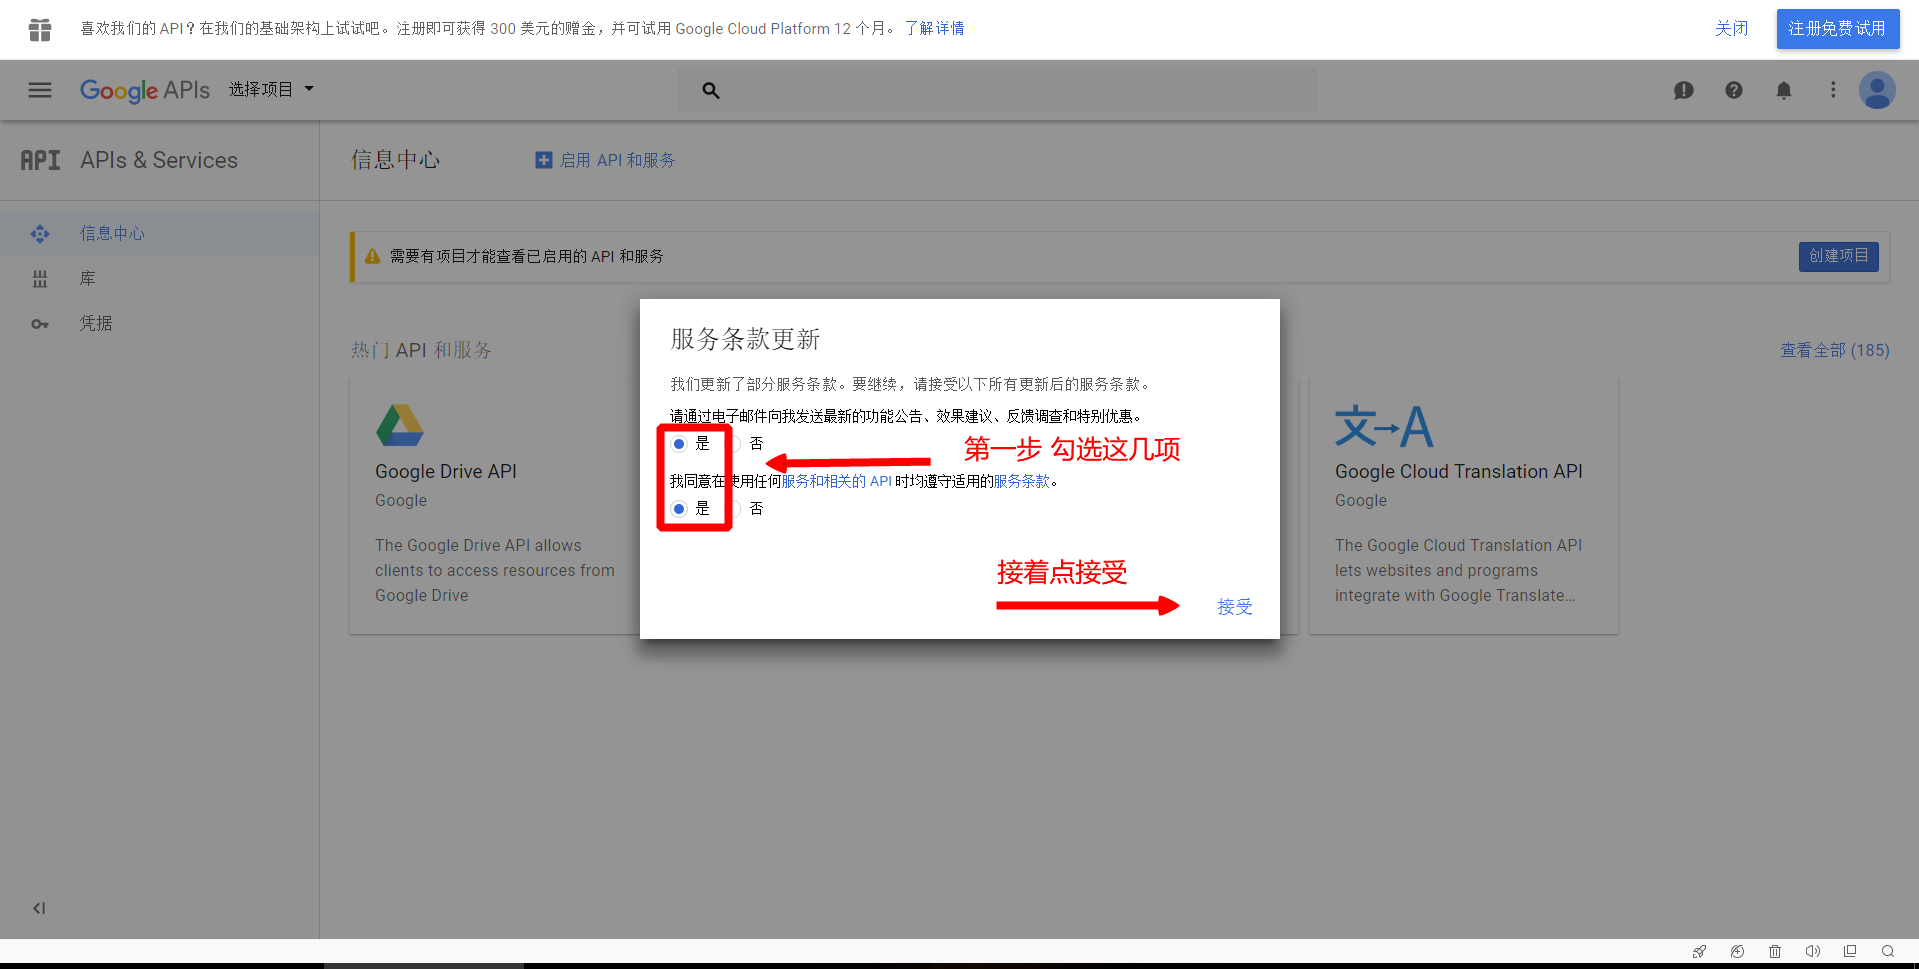Viewport: 1919px width, 969px height.
Task: Open the 服务和相关的 API link in dialog
Action: pos(837,481)
